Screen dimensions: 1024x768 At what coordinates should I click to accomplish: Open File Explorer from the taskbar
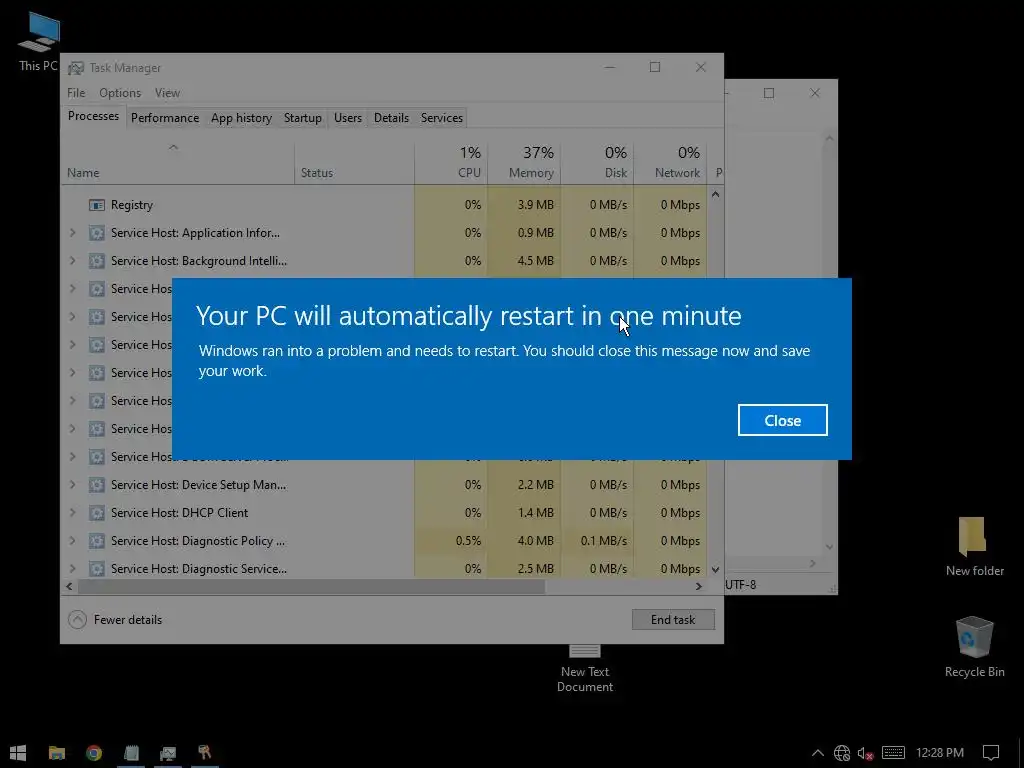tap(57, 752)
